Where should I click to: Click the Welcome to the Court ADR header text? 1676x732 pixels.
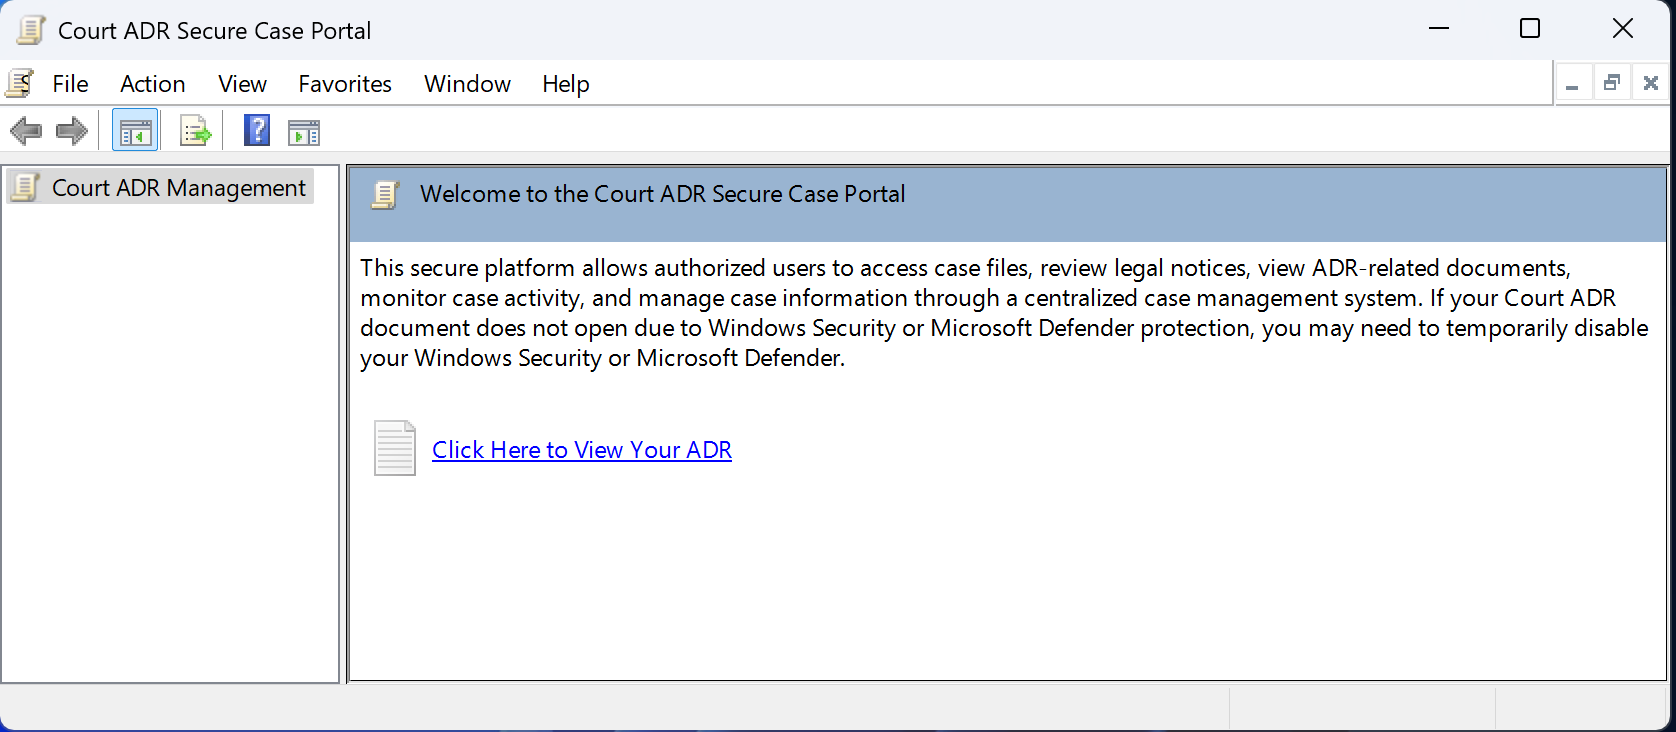[x=663, y=194]
